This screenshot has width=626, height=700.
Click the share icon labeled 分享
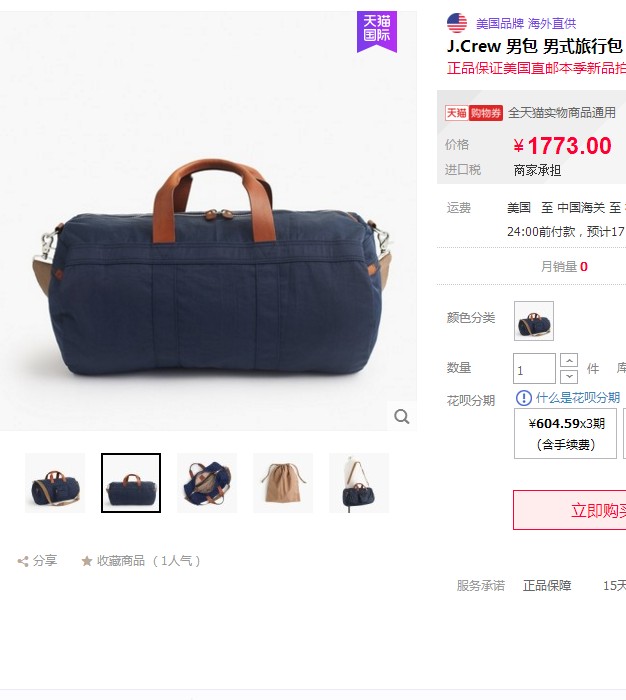coord(23,561)
